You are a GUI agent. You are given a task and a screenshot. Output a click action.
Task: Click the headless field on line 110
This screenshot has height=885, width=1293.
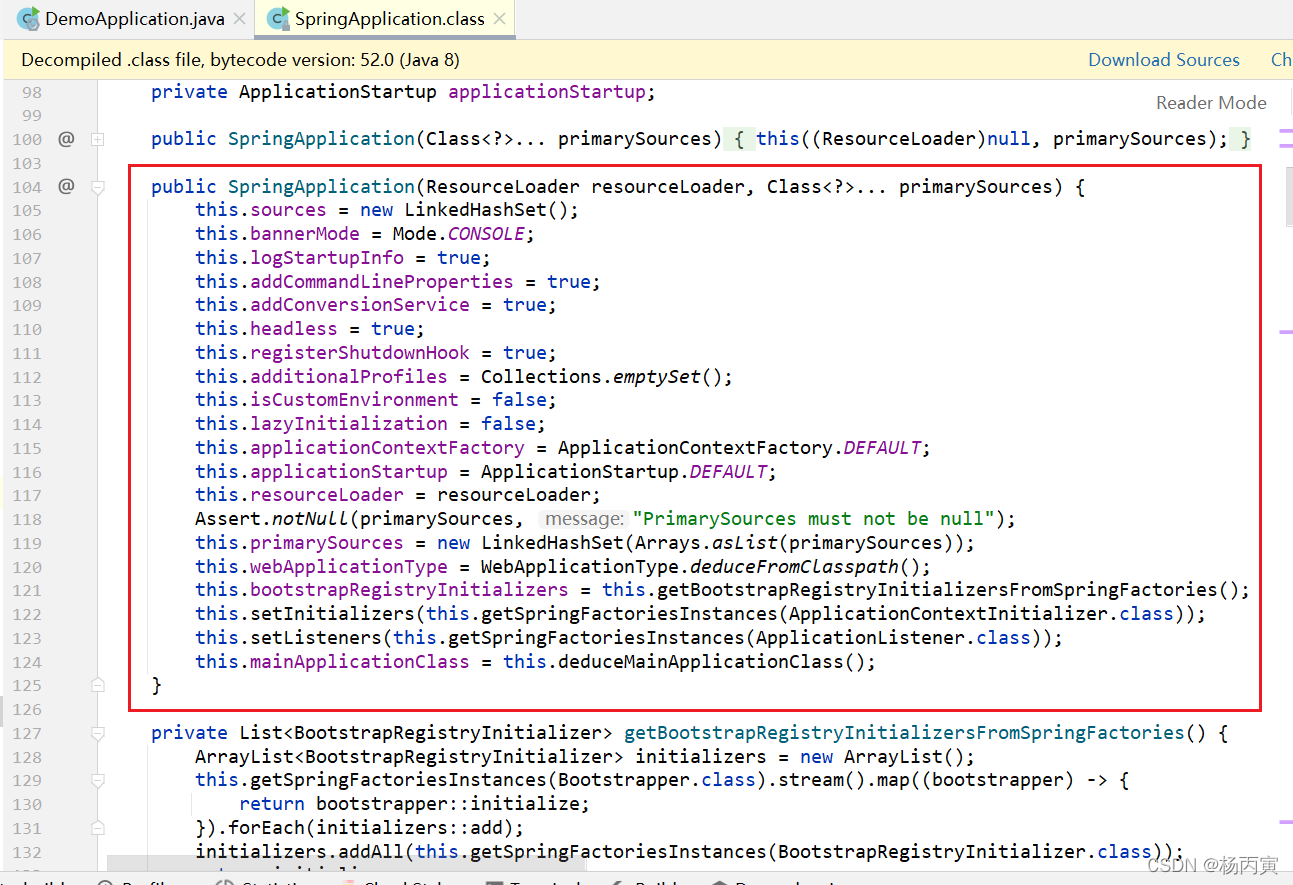coord(294,329)
